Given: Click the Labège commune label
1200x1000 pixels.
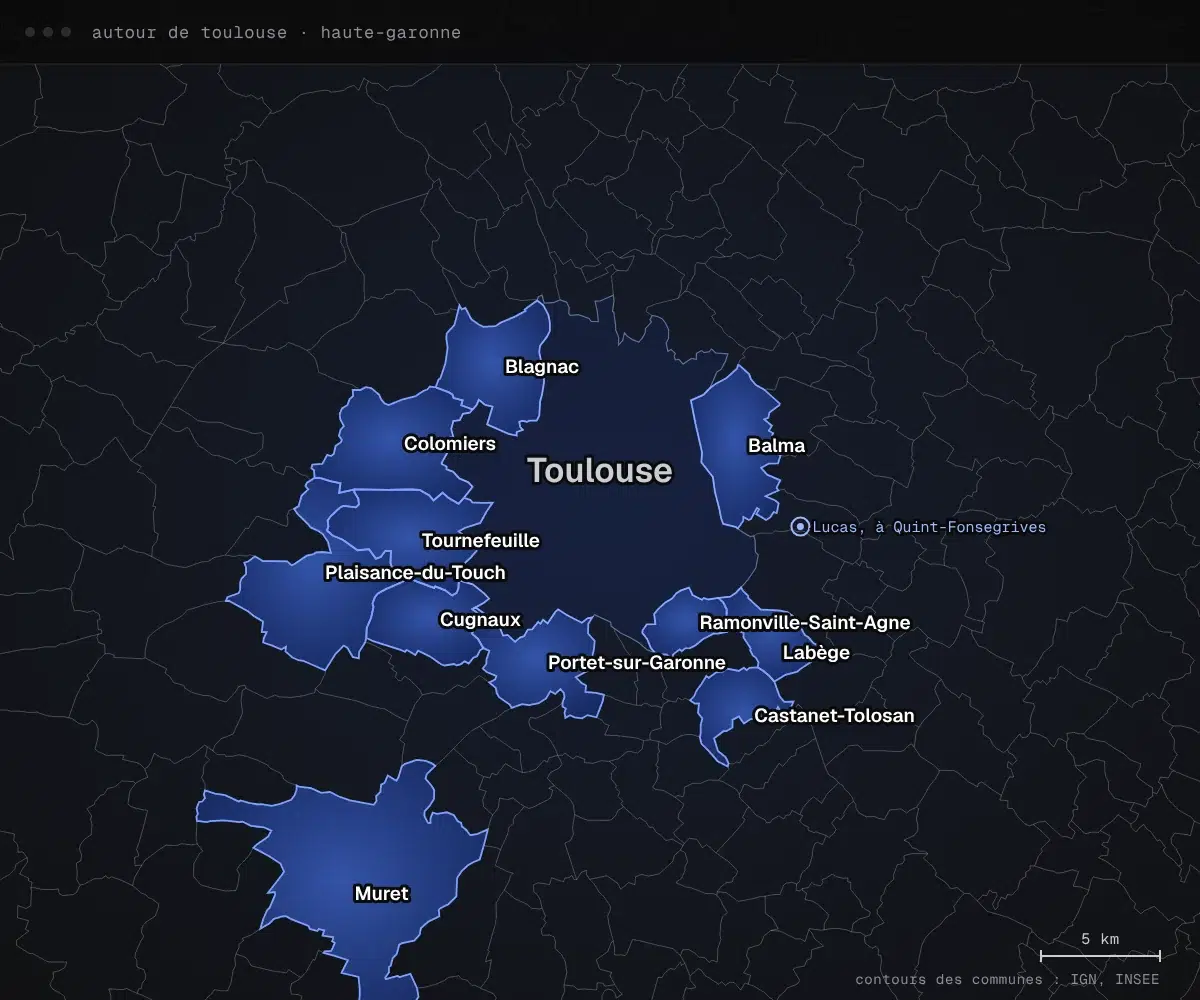Looking at the screenshot, I should pyautogui.click(x=816, y=653).
